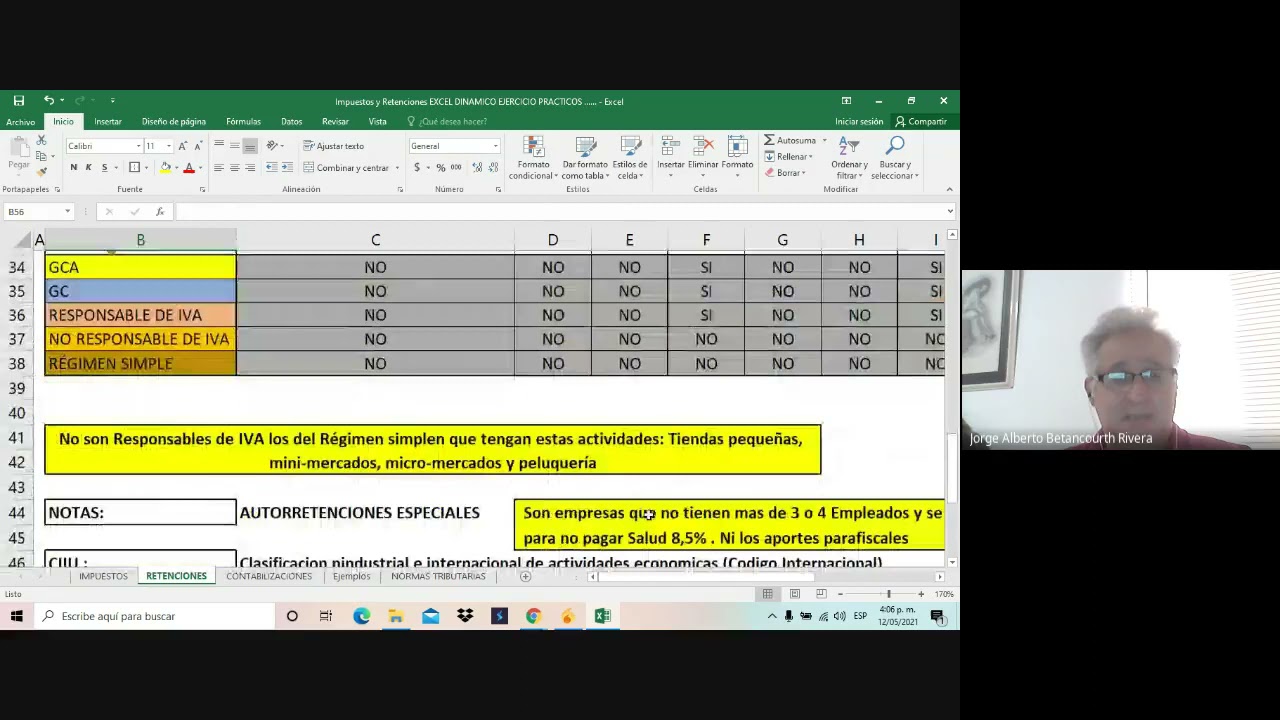The height and width of the screenshot is (720, 1280).
Task: Open Buscar y seleccionar magnifier
Action: click(x=894, y=159)
